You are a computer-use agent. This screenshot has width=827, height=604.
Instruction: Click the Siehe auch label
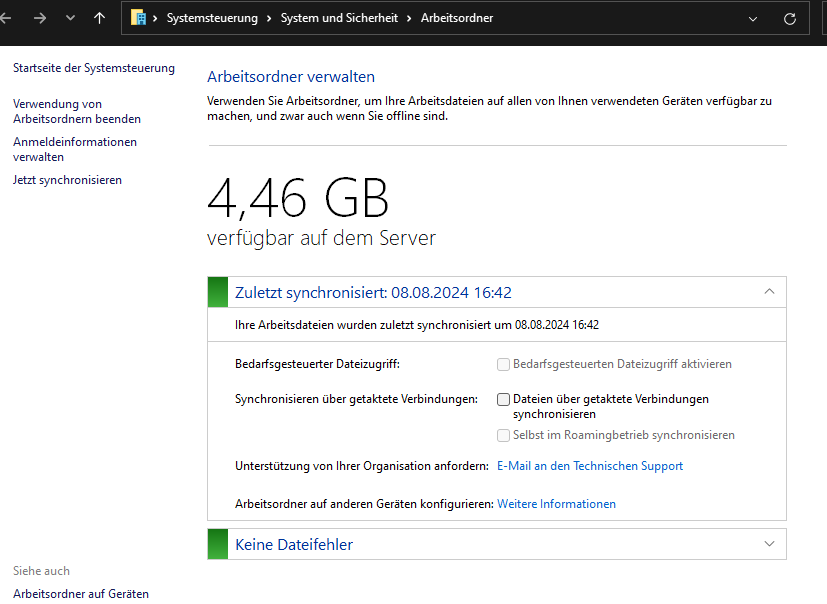[x=41, y=571]
